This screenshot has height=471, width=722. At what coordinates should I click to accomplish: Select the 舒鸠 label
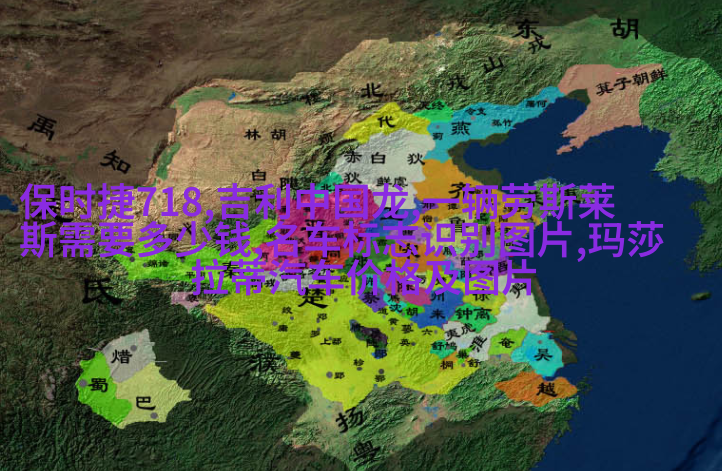[x=444, y=345]
